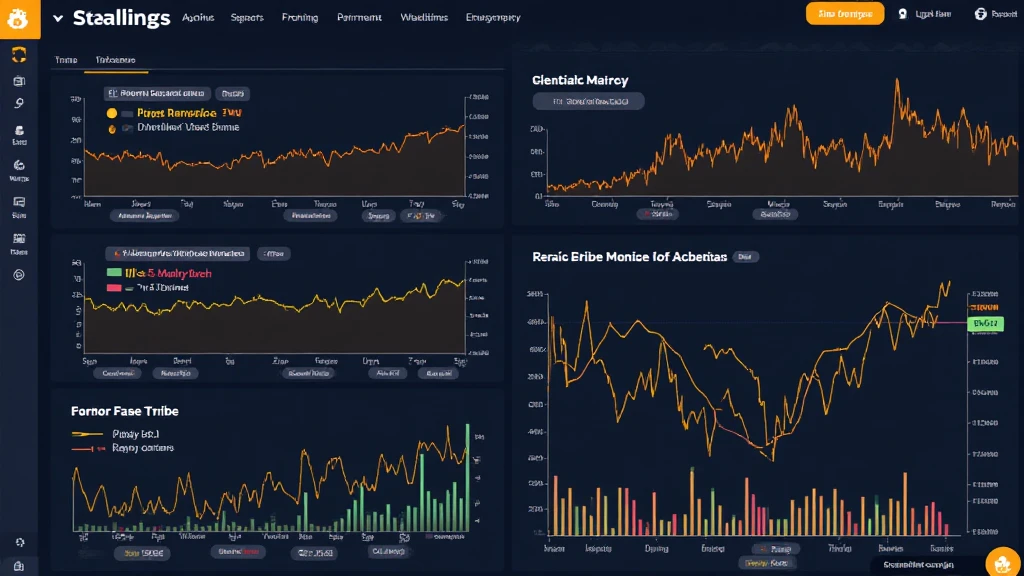
Task: Click the location pin icon in the header
Action: [903, 14]
